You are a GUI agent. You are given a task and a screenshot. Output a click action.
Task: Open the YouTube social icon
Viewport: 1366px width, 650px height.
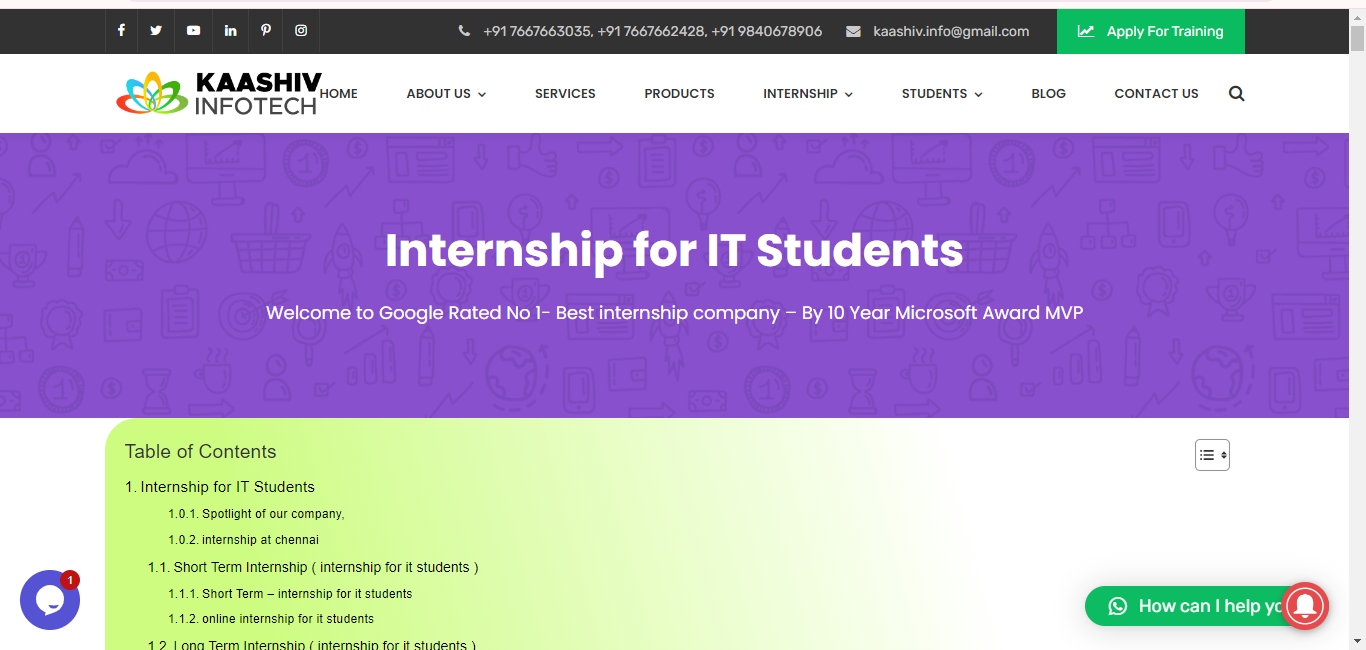[193, 31]
